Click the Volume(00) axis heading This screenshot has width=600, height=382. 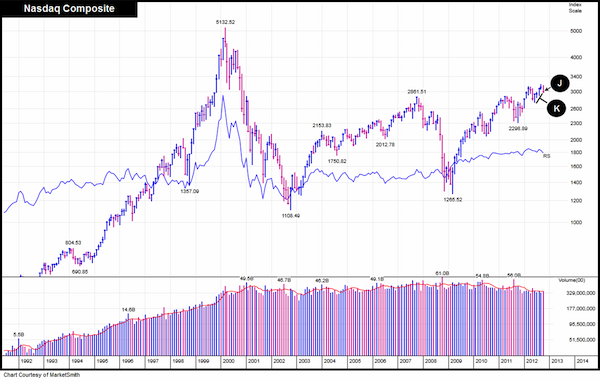572,280
